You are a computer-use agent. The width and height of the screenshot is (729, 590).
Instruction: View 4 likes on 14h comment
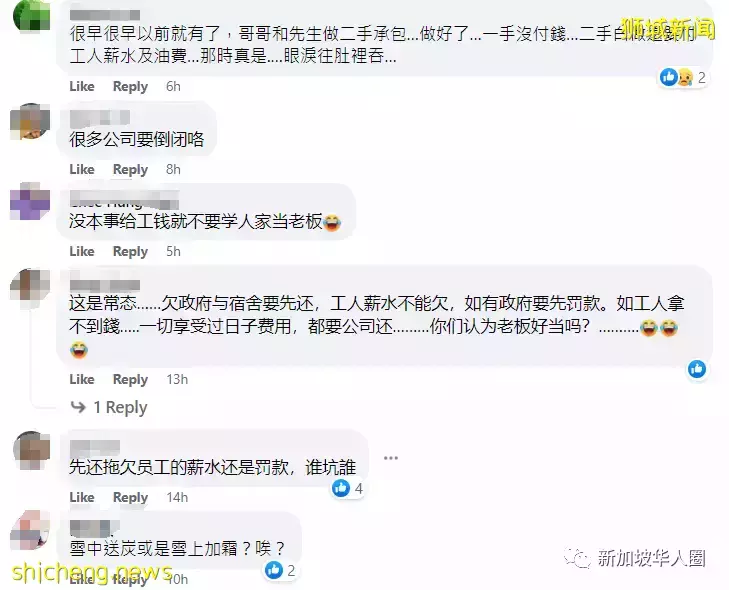[348, 488]
